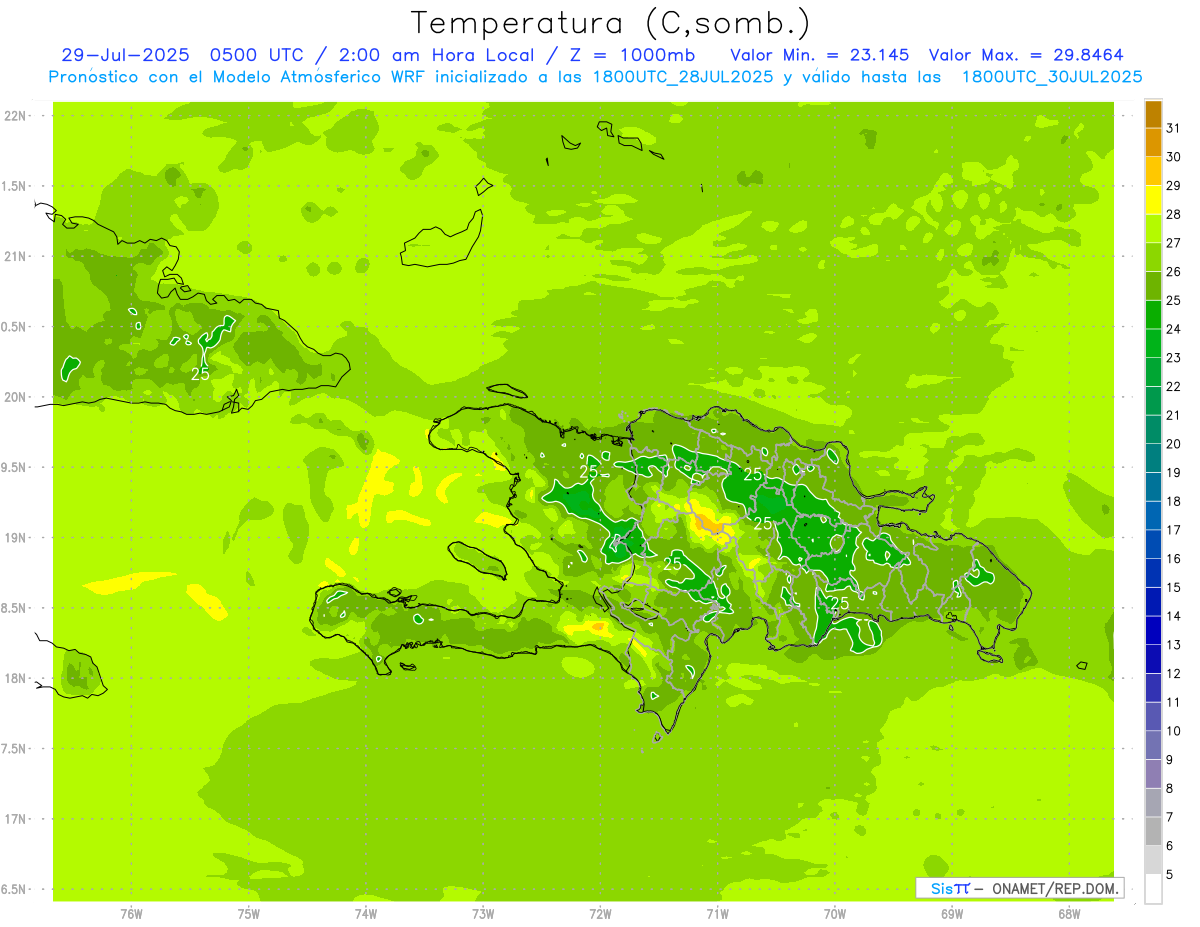Click the "26" color bar label

pos(1173,272)
